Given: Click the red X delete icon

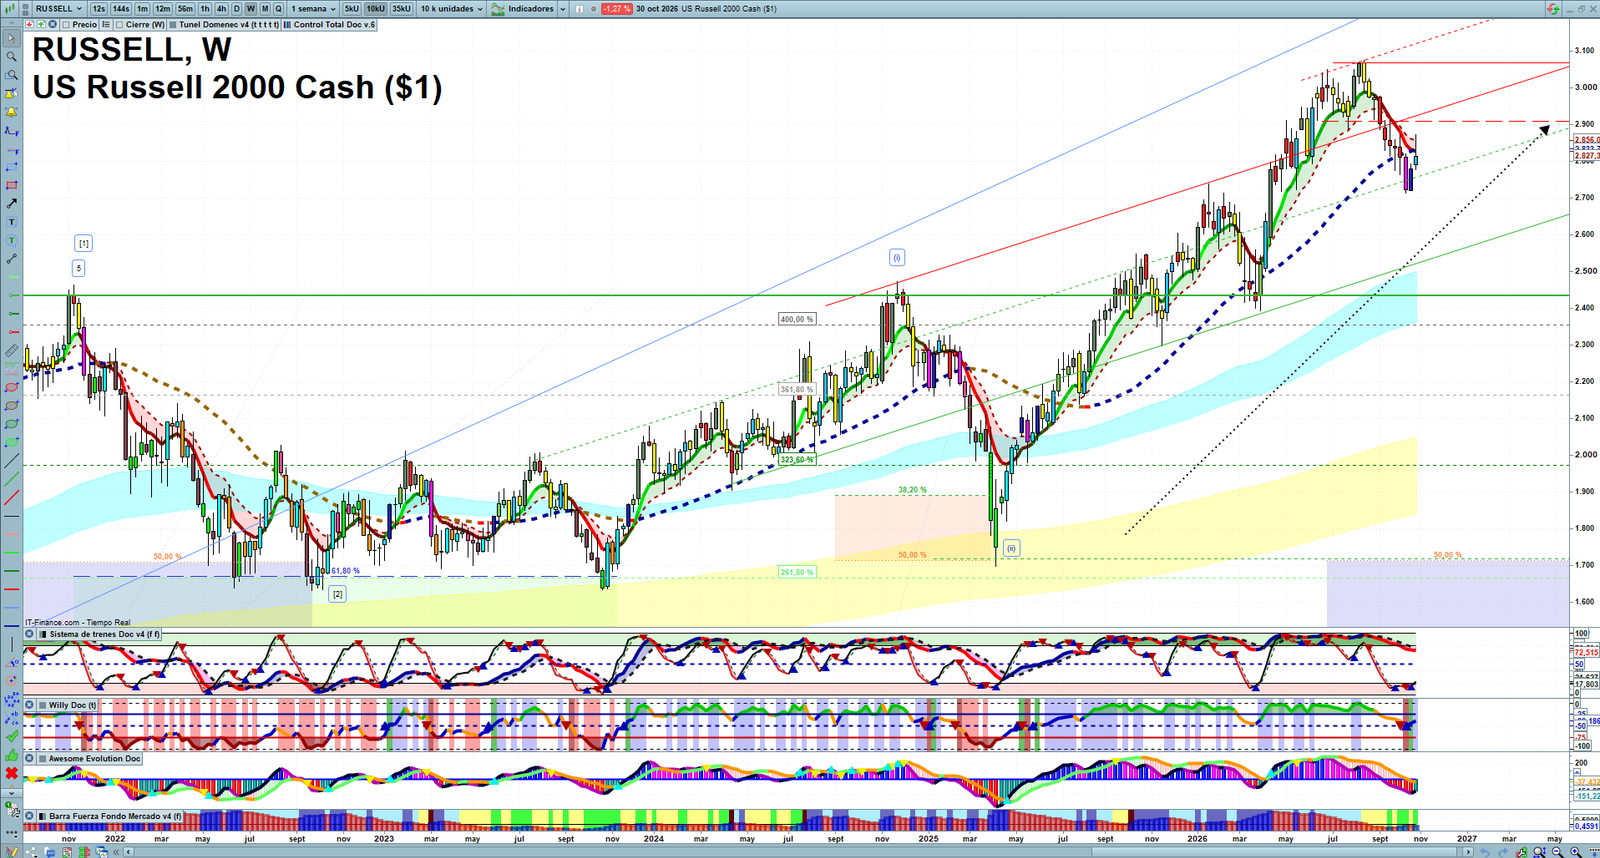Looking at the screenshot, I should (11, 774).
